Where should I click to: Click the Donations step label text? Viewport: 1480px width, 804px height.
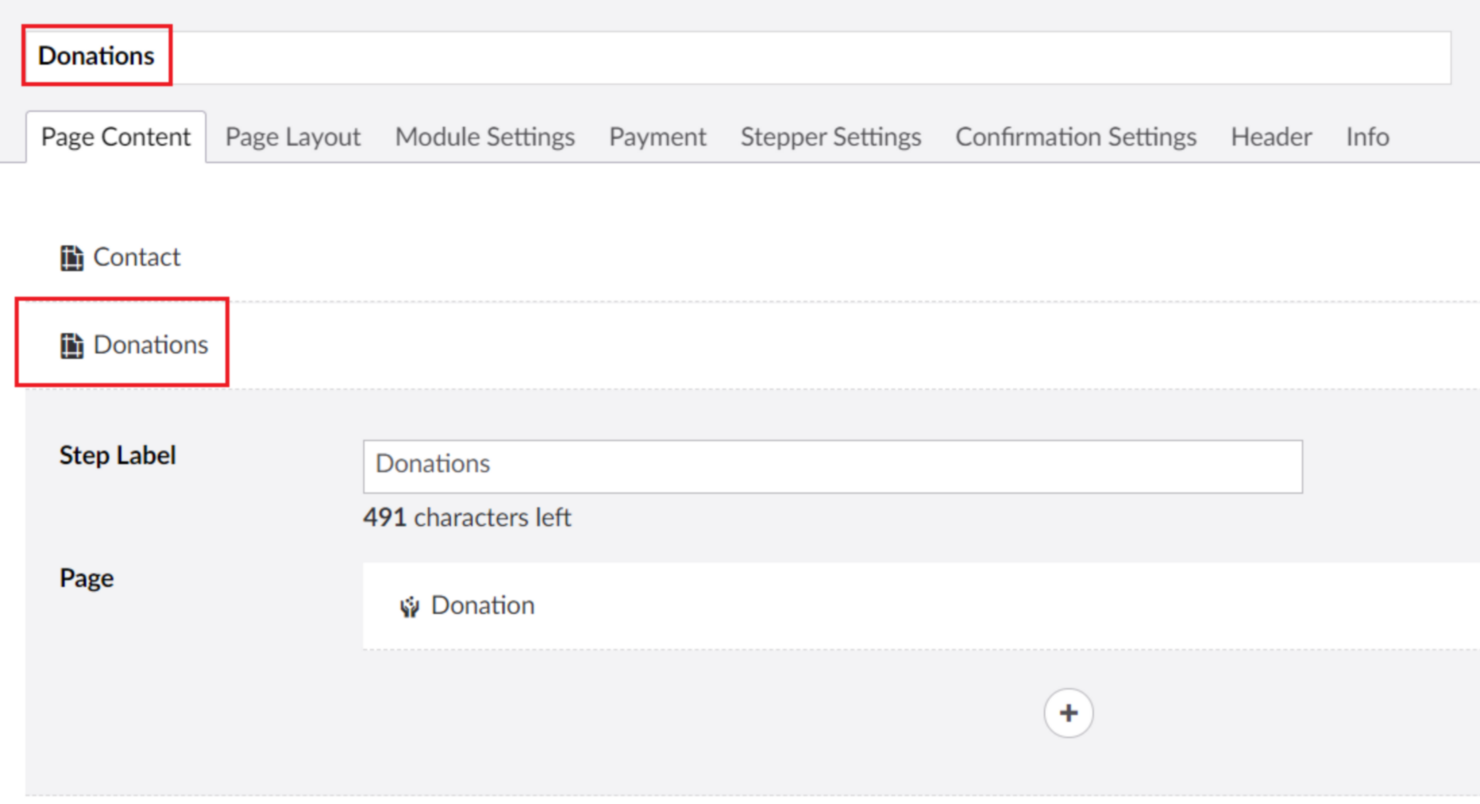point(151,345)
